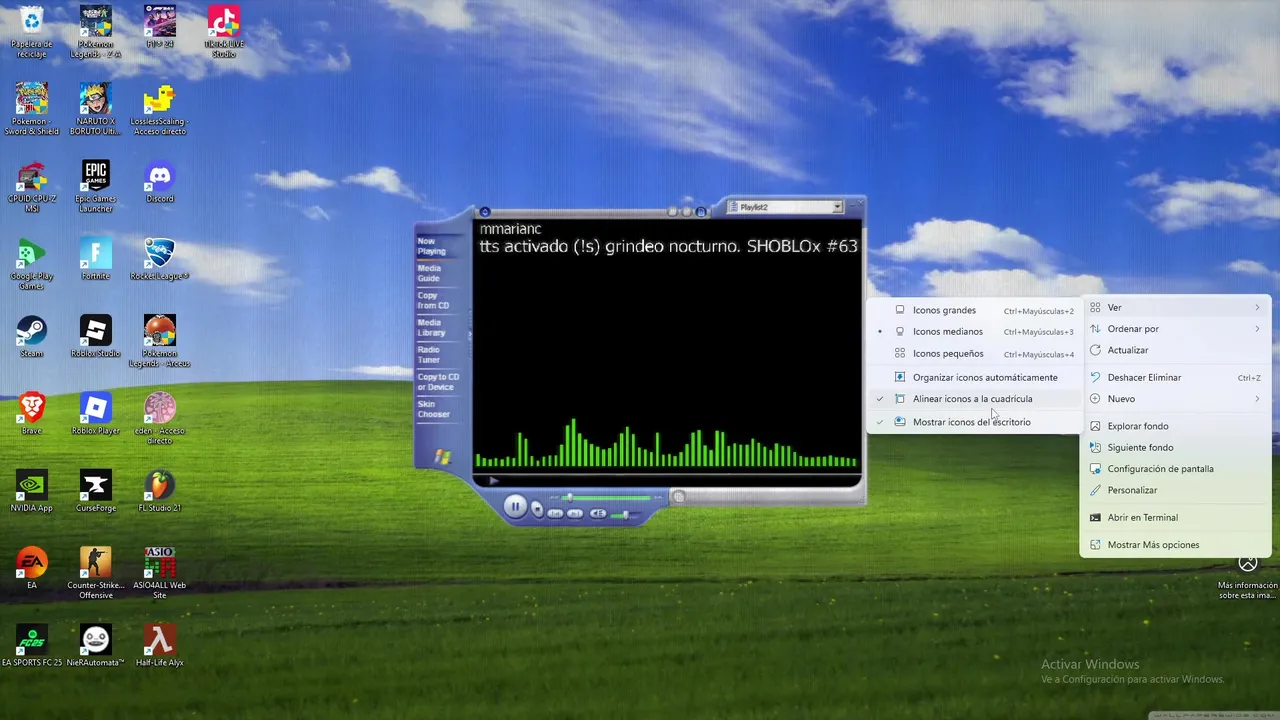Choose Iconos medianos view option
1280x720 pixels.
point(974,331)
